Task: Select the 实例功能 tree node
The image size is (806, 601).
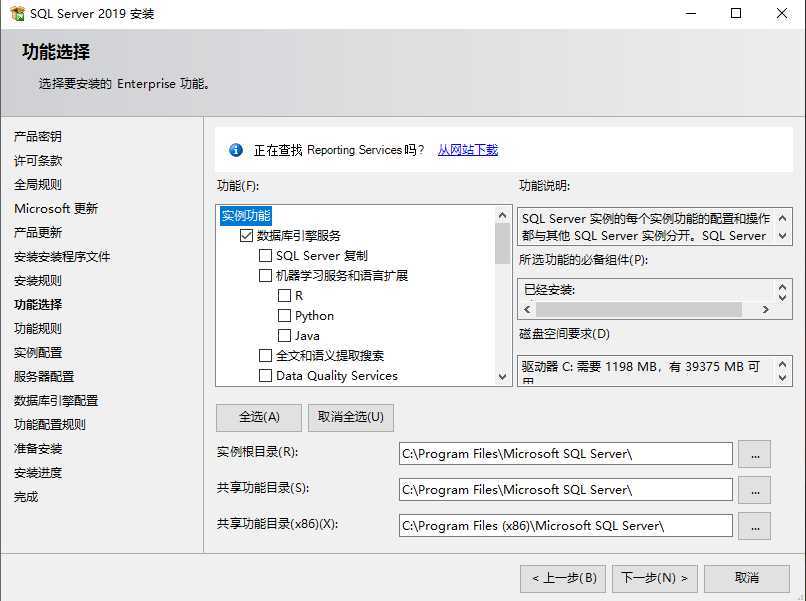Action: click(246, 215)
